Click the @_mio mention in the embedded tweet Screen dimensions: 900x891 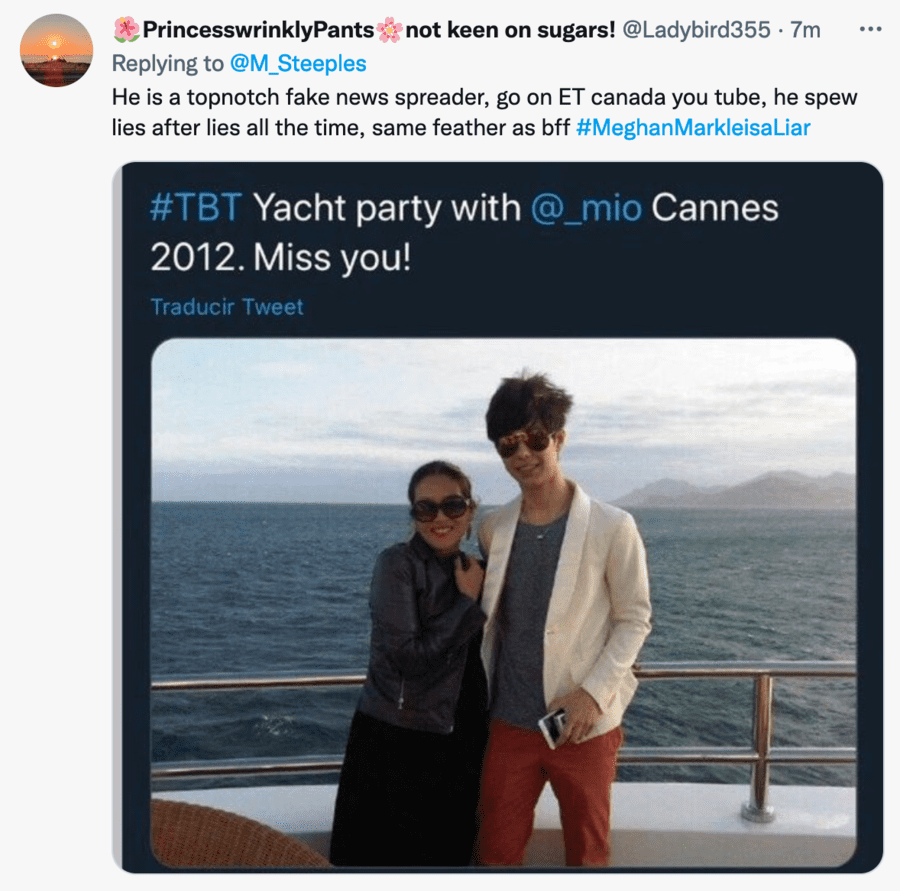click(585, 209)
